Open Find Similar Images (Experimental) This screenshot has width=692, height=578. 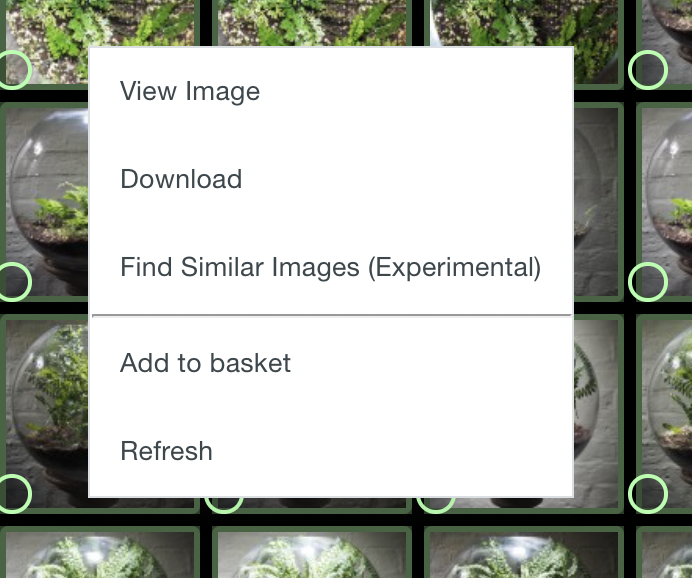[x=331, y=267]
